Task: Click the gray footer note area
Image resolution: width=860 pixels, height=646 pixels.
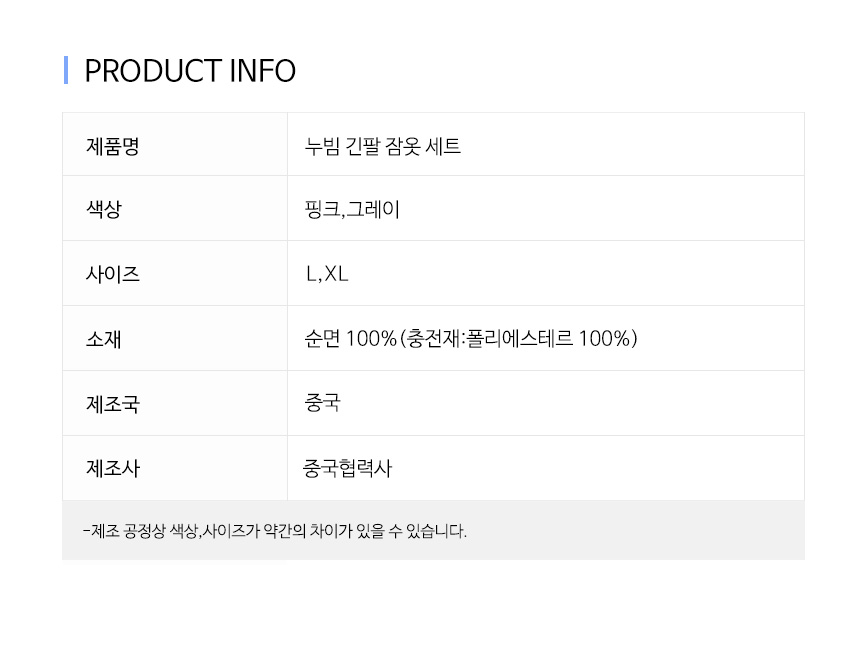Action: 433,530
